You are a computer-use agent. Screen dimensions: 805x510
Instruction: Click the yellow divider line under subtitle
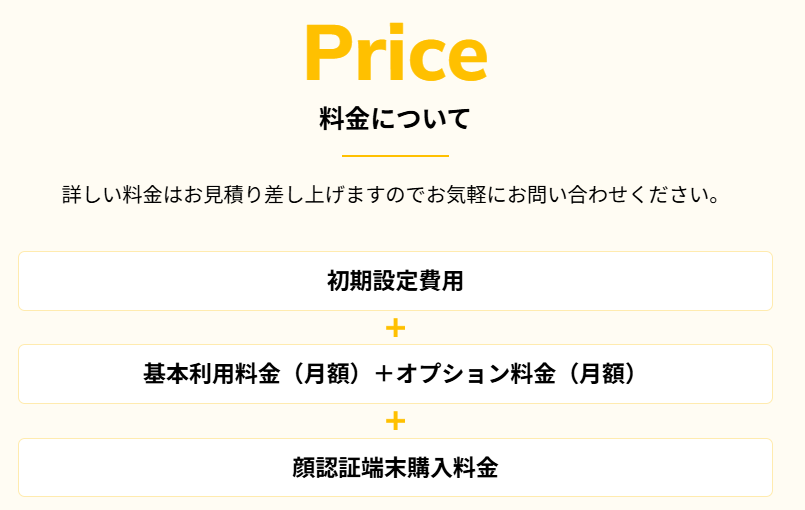point(395,156)
